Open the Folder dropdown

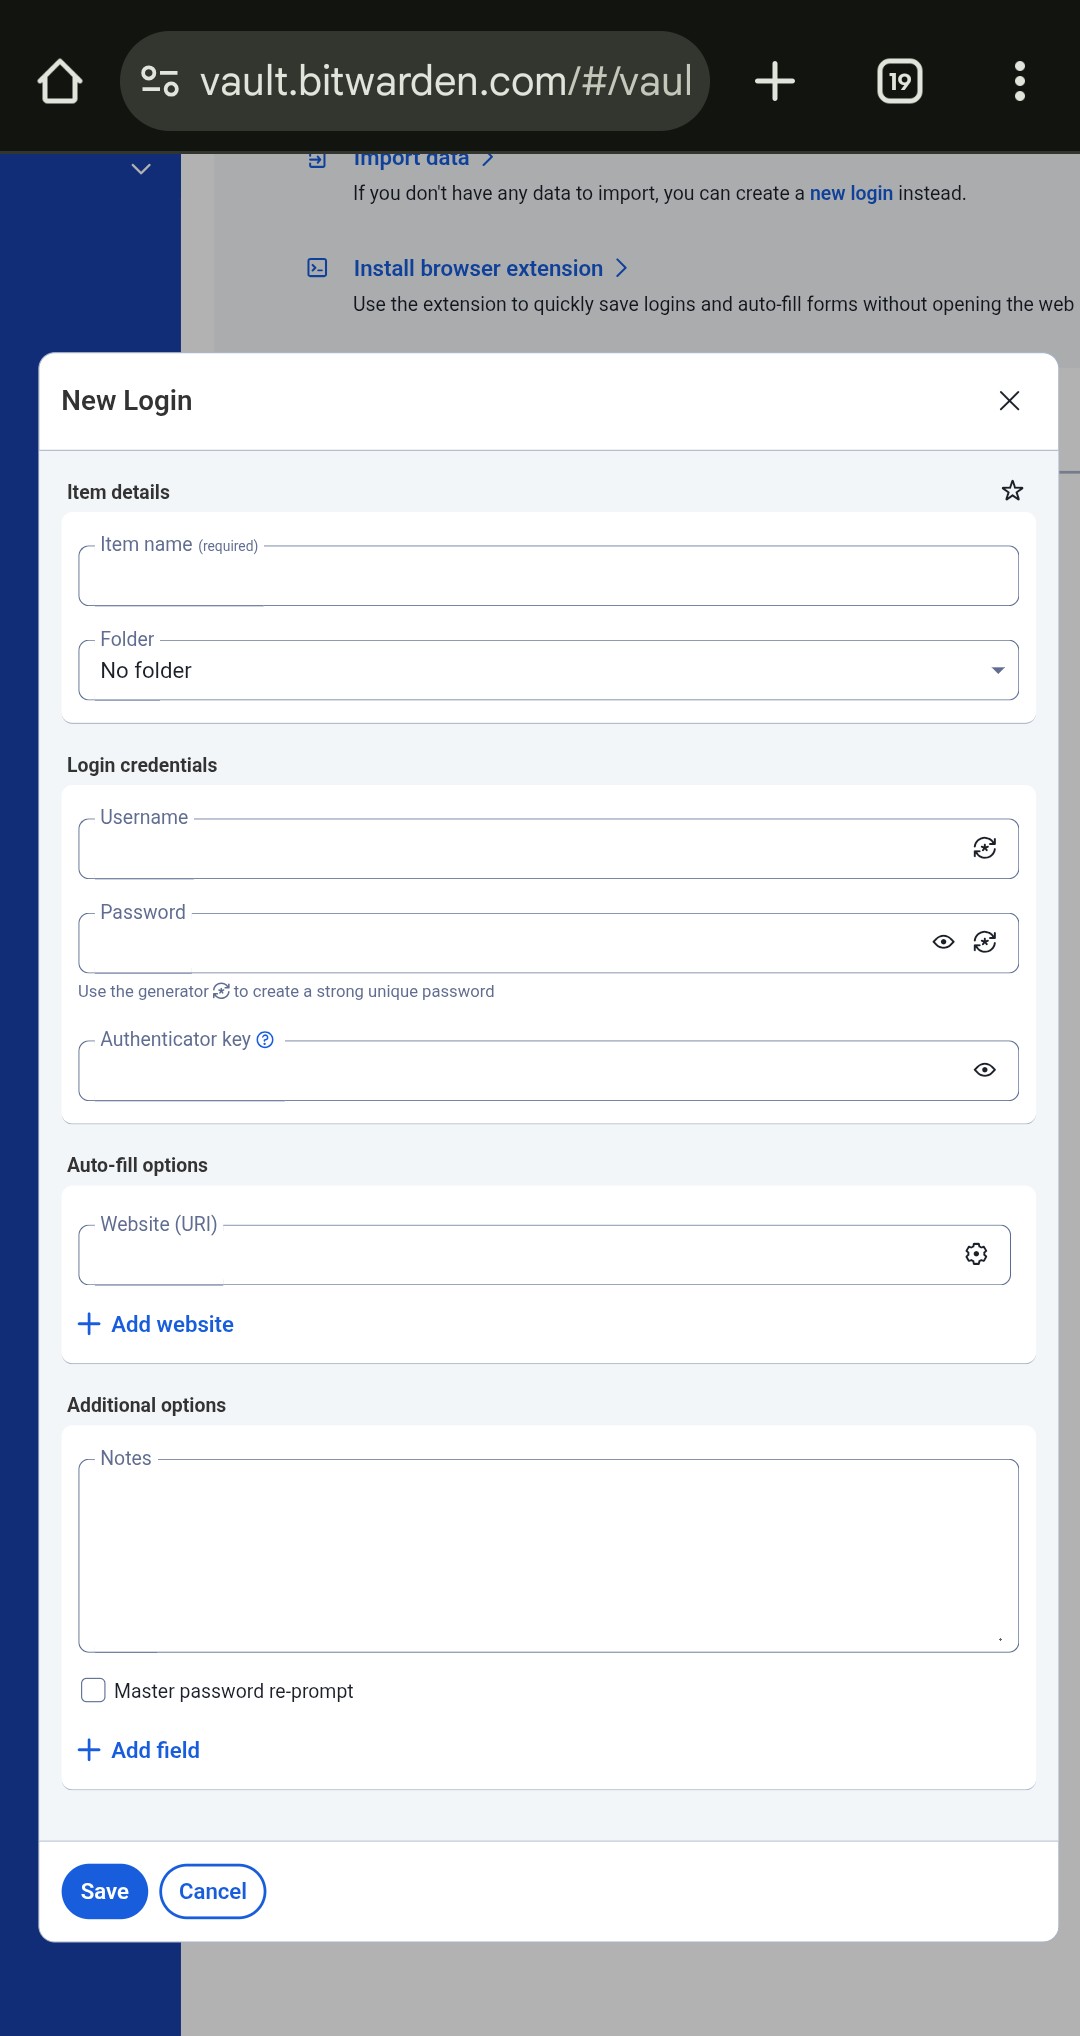tap(548, 670)
